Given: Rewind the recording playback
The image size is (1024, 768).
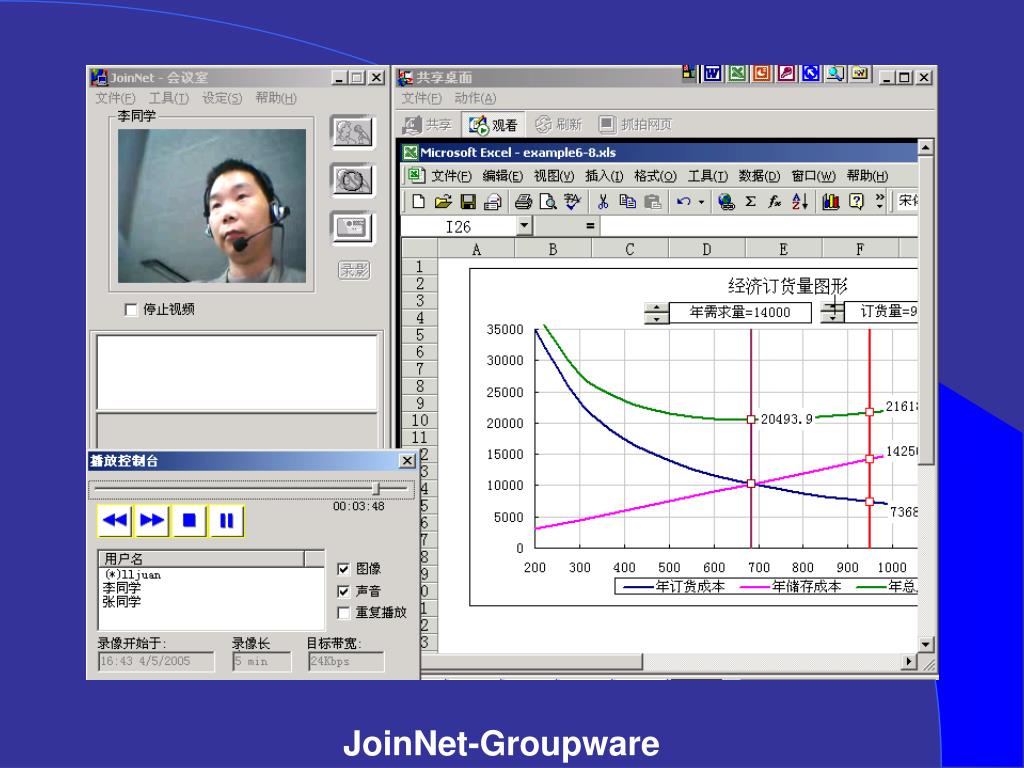Looking at the screenshot, I should [115, 520].
